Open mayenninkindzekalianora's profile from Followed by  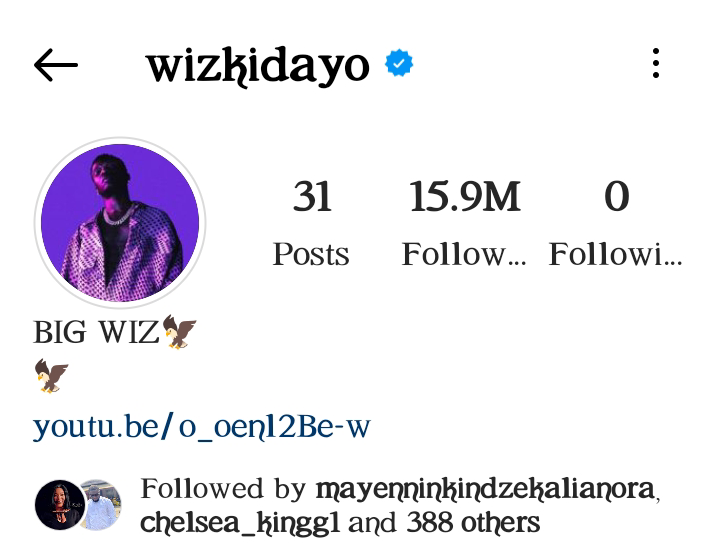tap(485, 489)
